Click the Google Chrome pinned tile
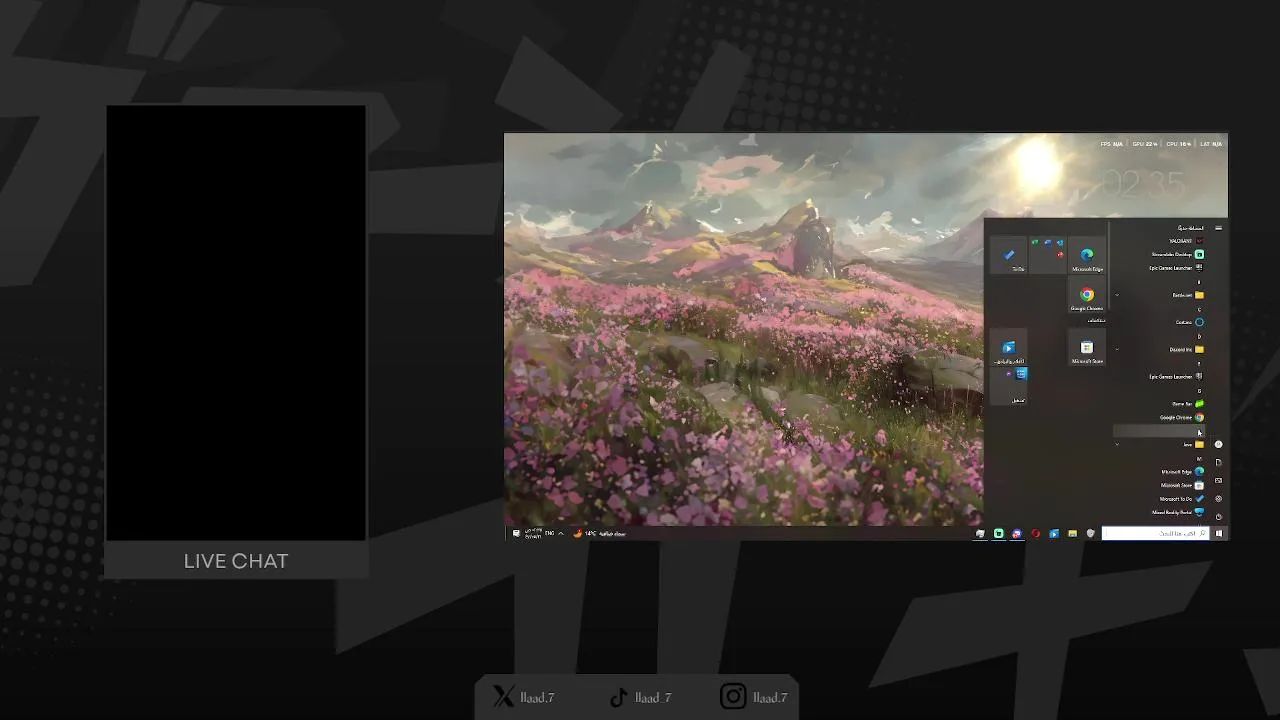 [1087, 294]
